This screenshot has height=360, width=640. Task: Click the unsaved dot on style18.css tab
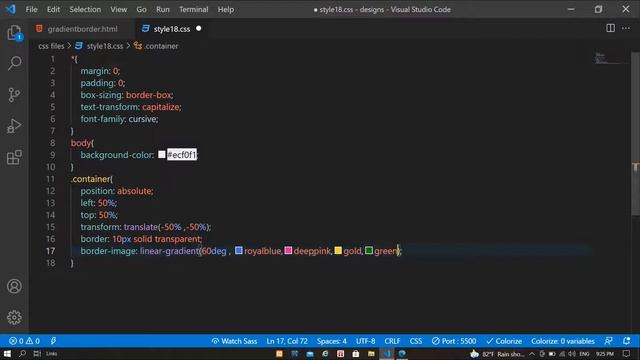point(199,29)
